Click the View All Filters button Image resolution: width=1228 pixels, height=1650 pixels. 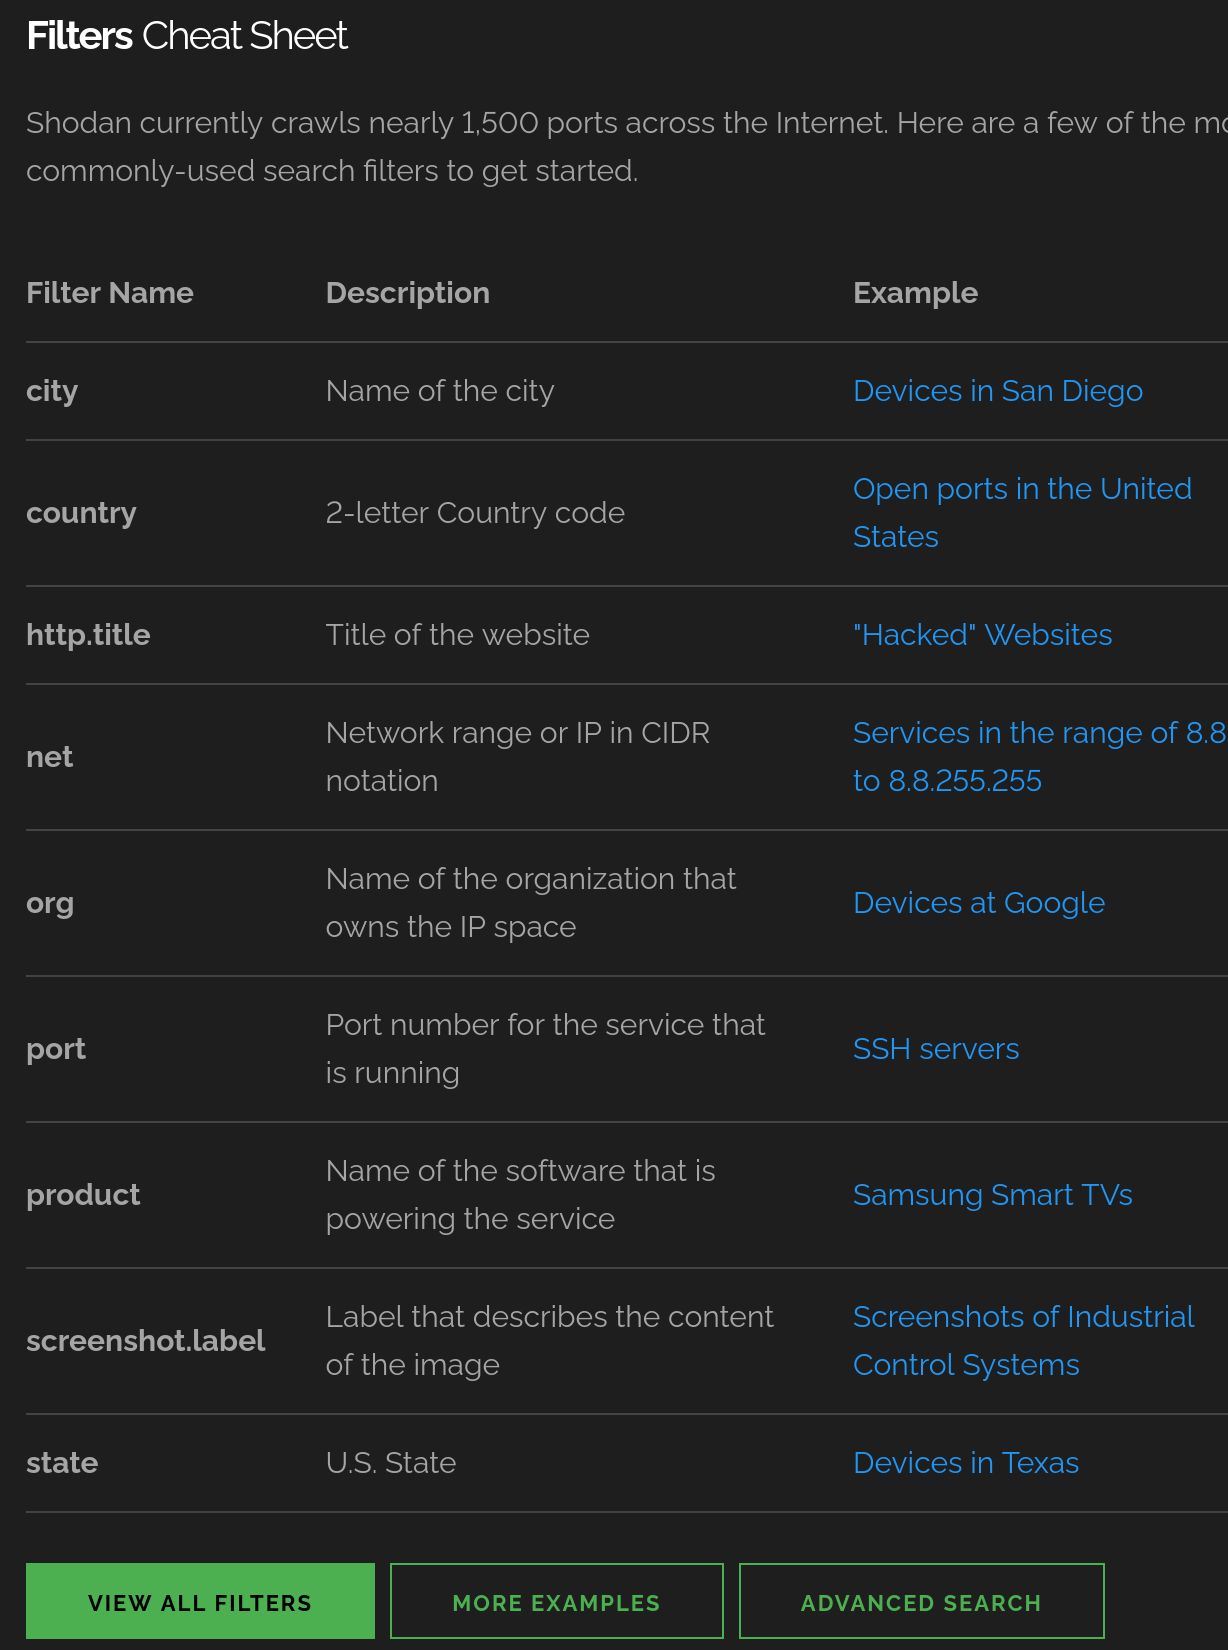[200, 1601]
